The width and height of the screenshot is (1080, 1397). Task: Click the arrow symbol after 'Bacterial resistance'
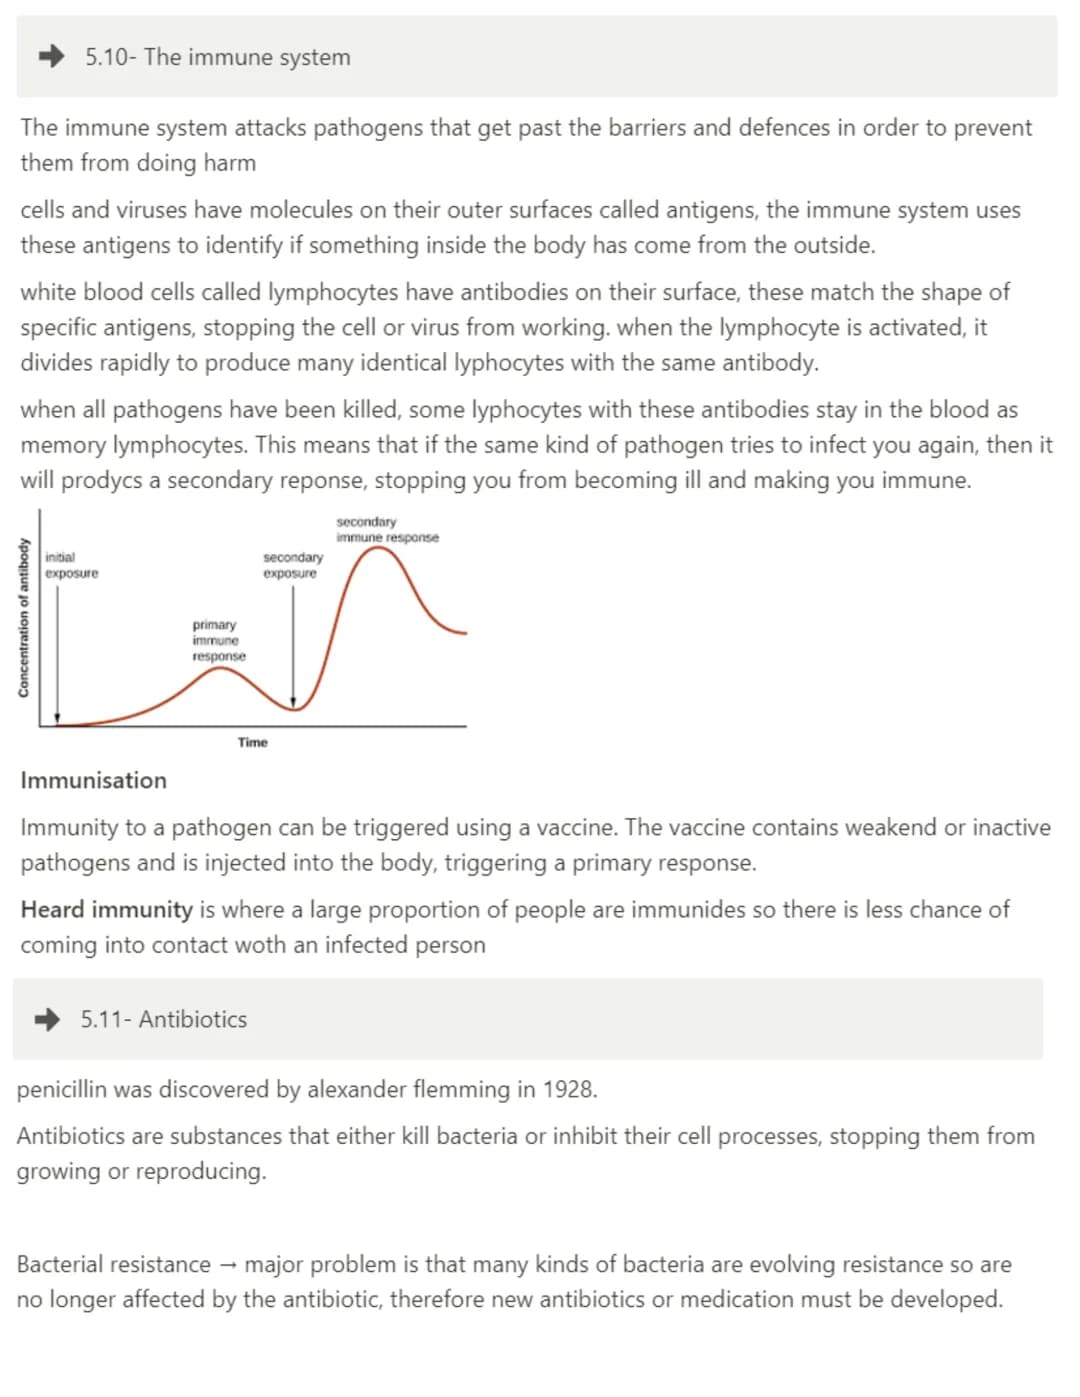228,1265
